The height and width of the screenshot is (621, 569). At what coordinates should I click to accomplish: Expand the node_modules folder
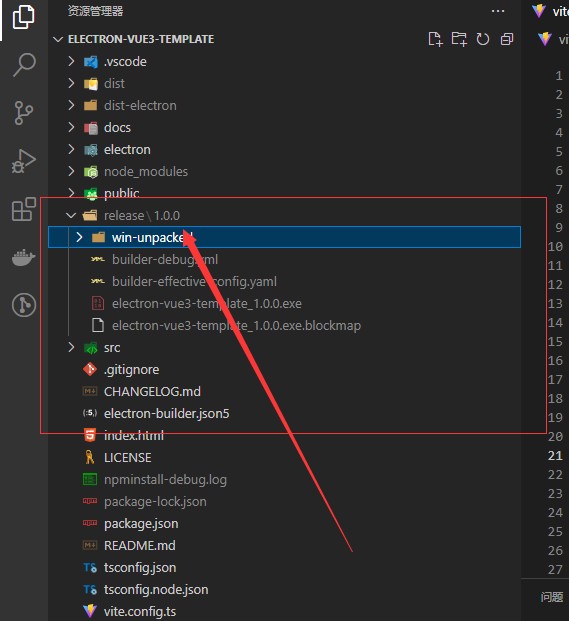point(71,171)
